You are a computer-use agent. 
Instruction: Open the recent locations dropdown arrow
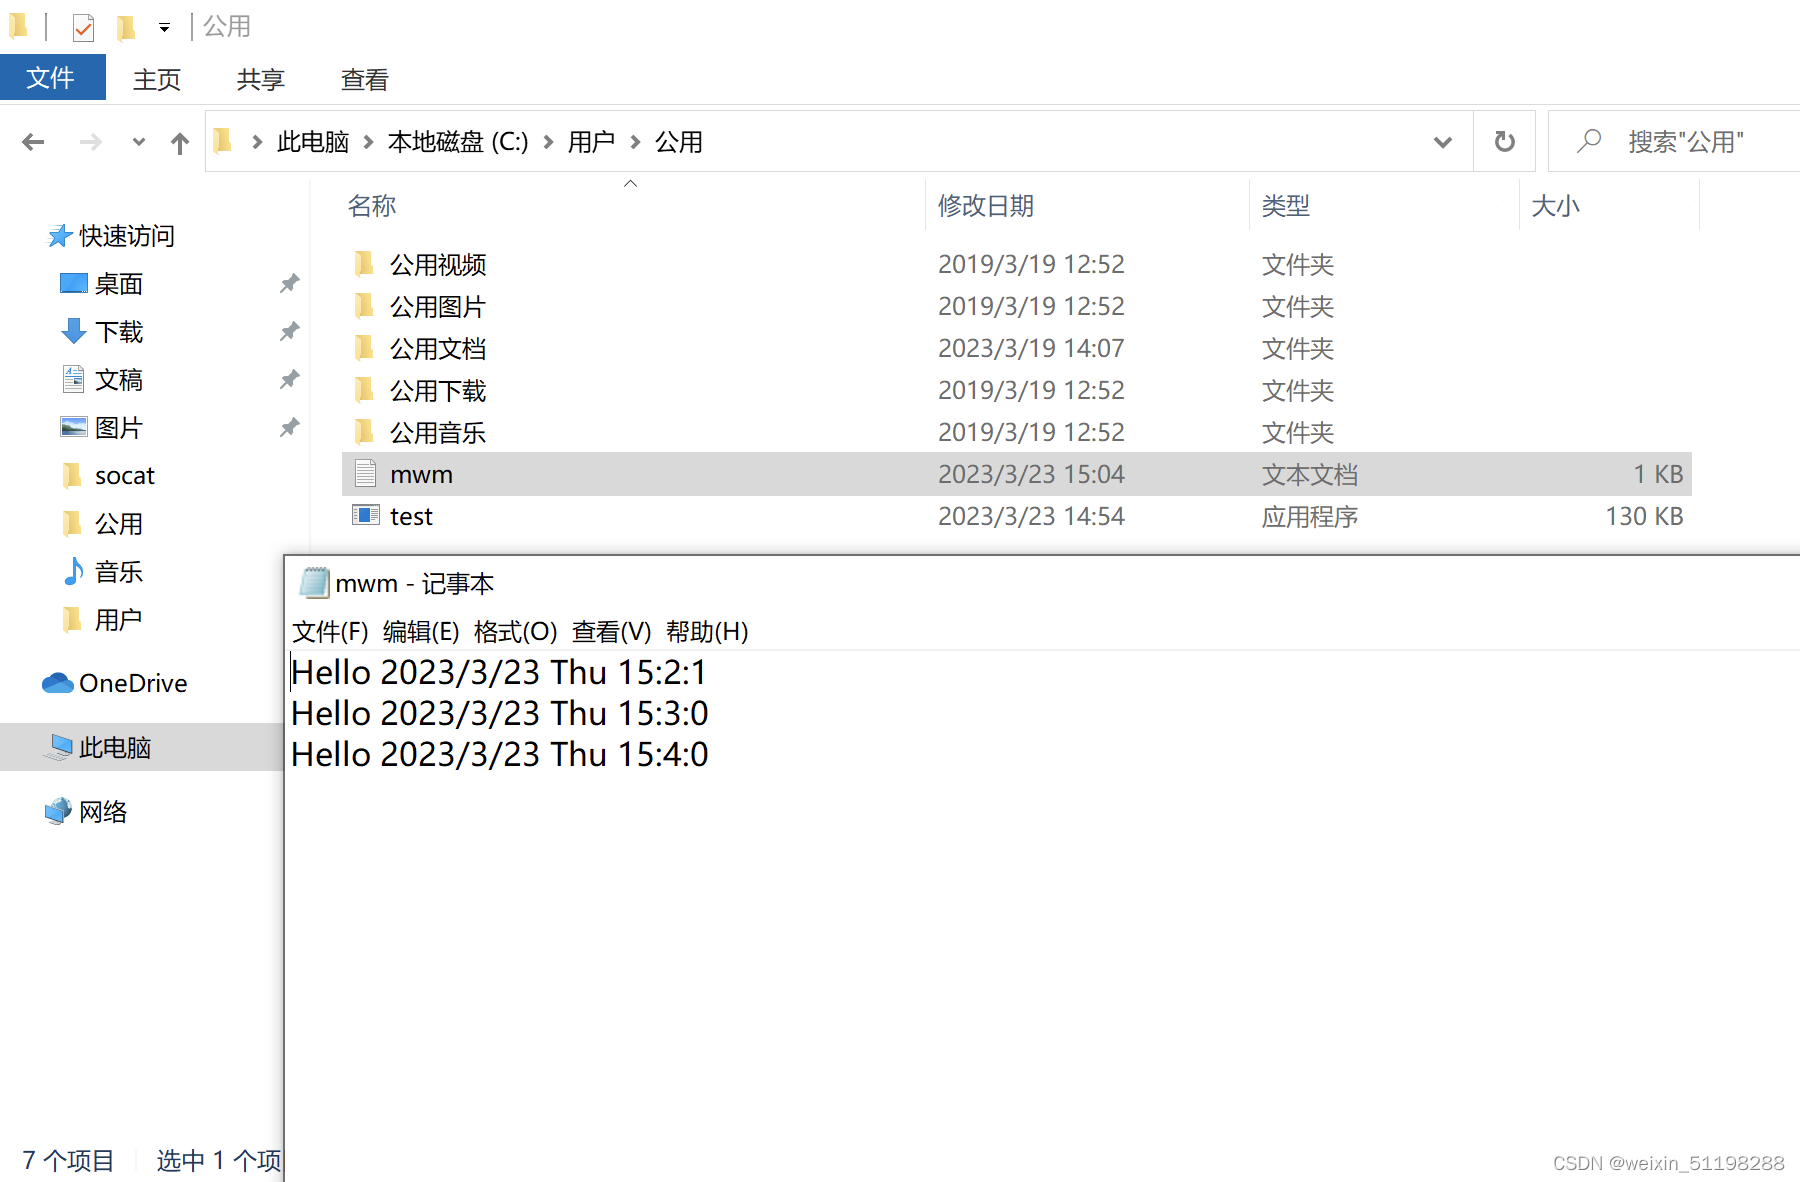pyautogui.click(x=138, y=142)
